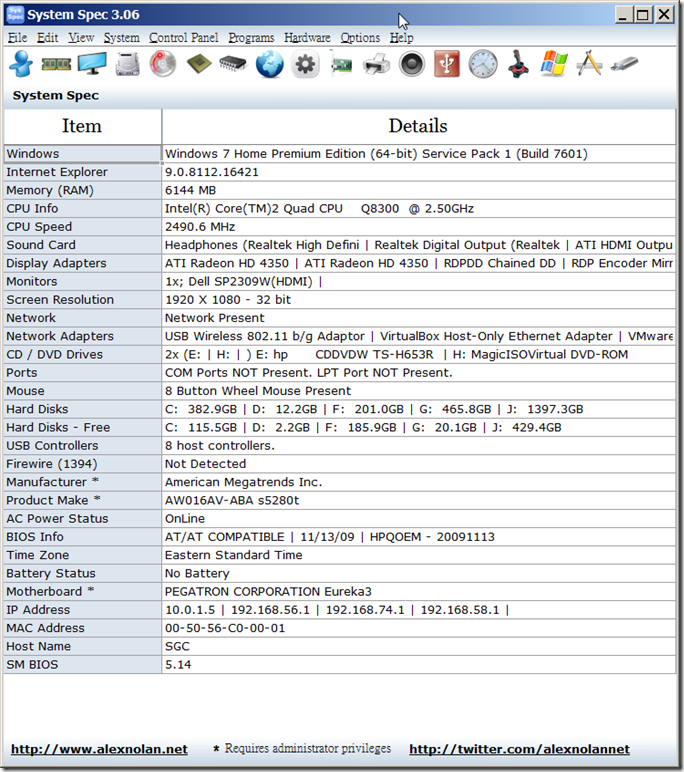Open the Options menu

pos(360,38)
